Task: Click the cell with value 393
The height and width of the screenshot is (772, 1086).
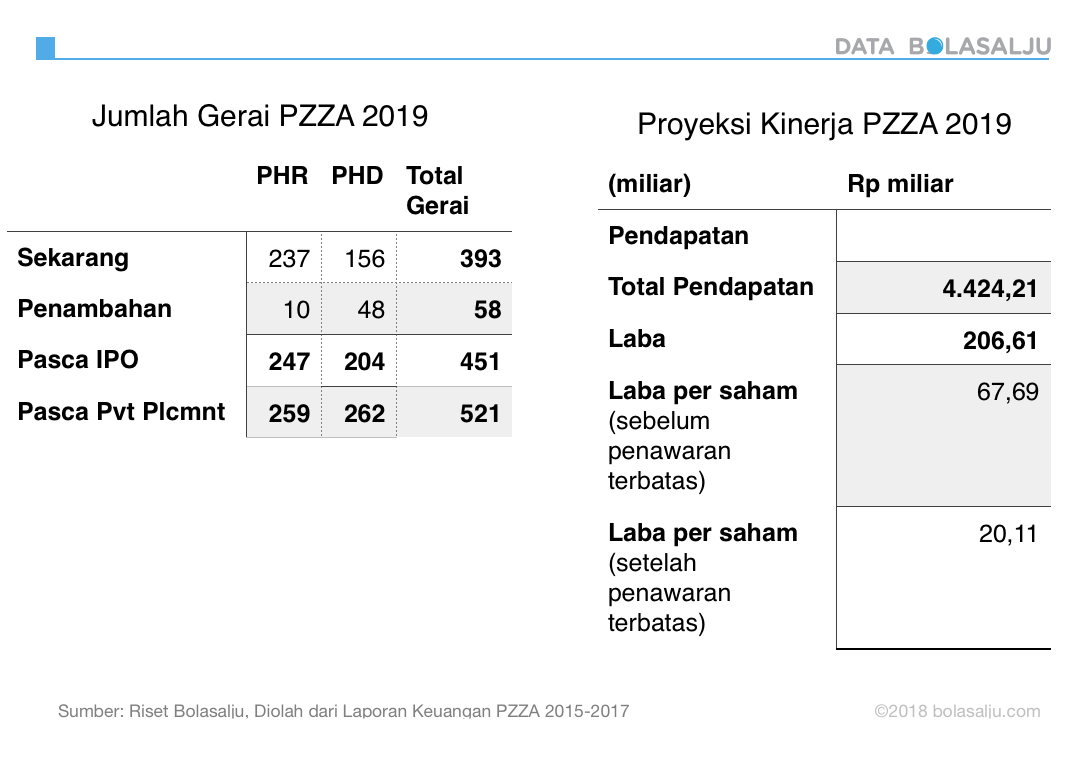Action: (480, 259)
